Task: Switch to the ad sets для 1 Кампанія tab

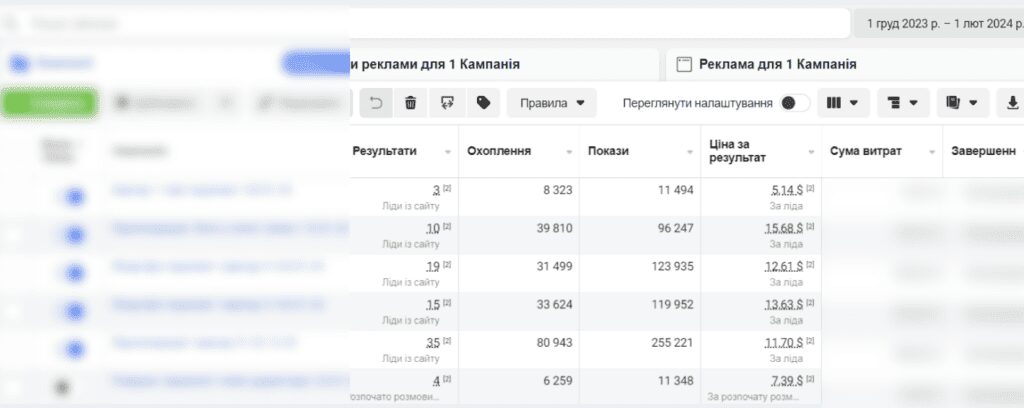Action: pyautogui.click(x=504, y=64)
